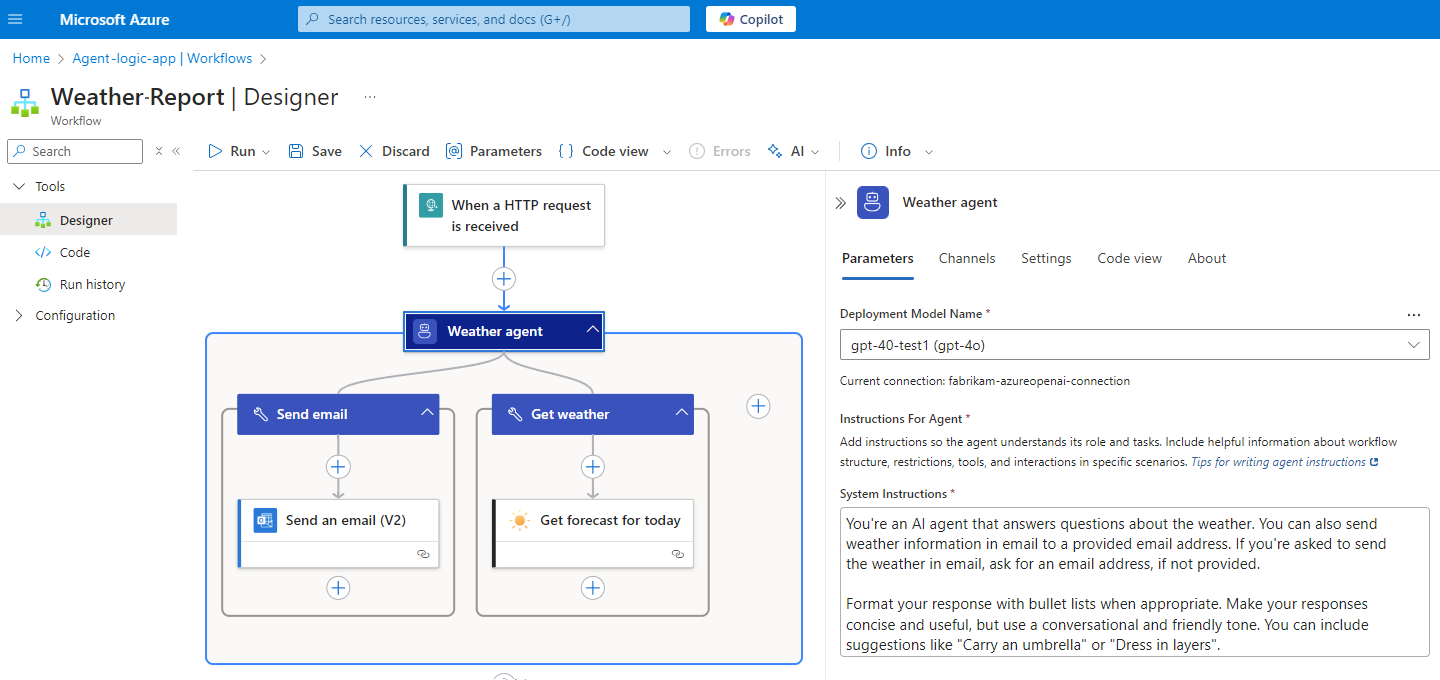1440x680 pixels.
Task: Open the Info dropdown chevron
Action: [x=929, y=152]
